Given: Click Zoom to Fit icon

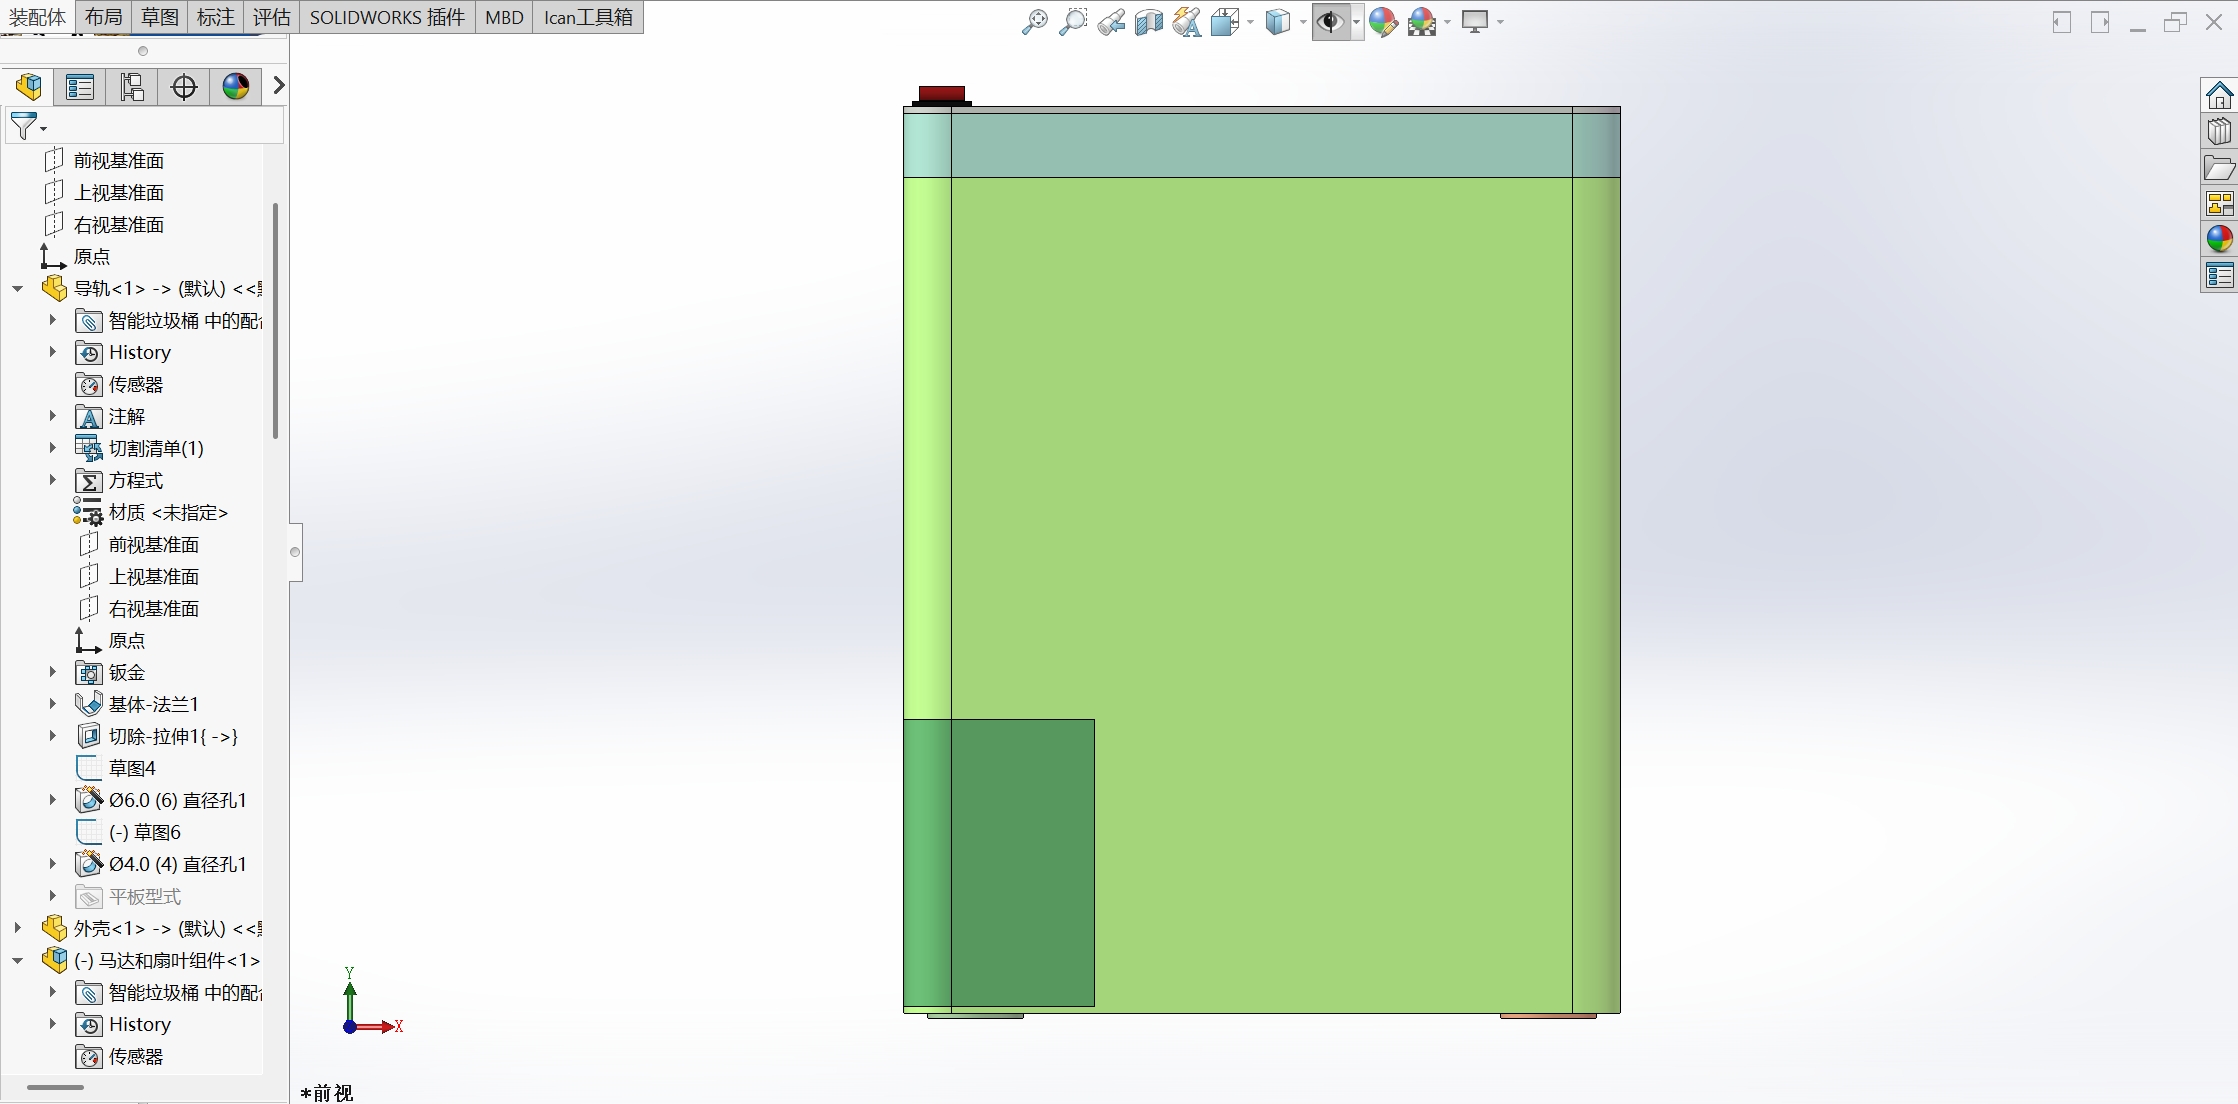Looking at the screenshot, I should (1034, 22).
